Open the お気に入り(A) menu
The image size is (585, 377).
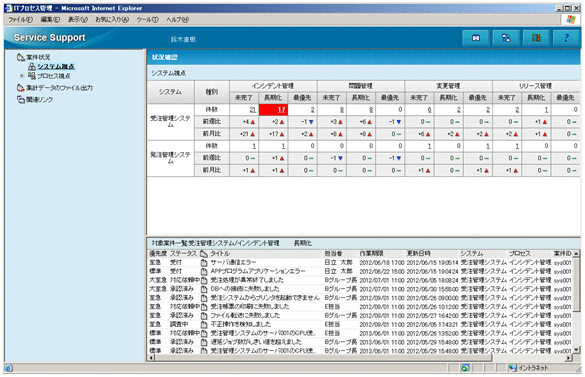pyautogui.click(x=112, y=19)
